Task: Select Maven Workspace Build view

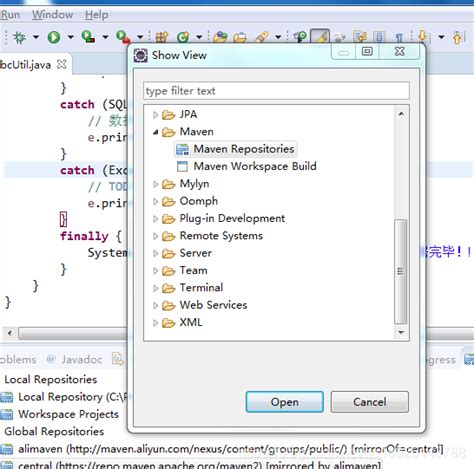Action: tap(247, 166)
